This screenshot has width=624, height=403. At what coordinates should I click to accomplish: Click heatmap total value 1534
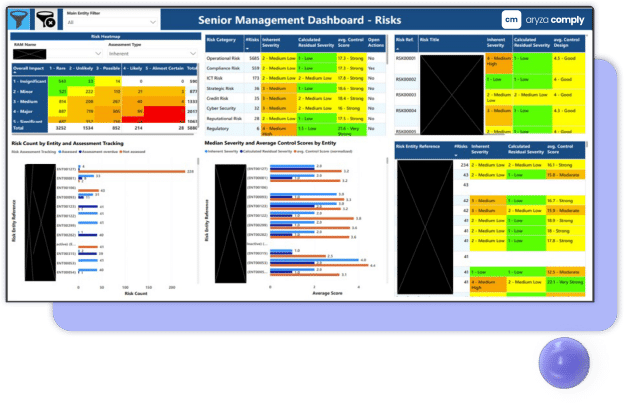click(88, 128)
